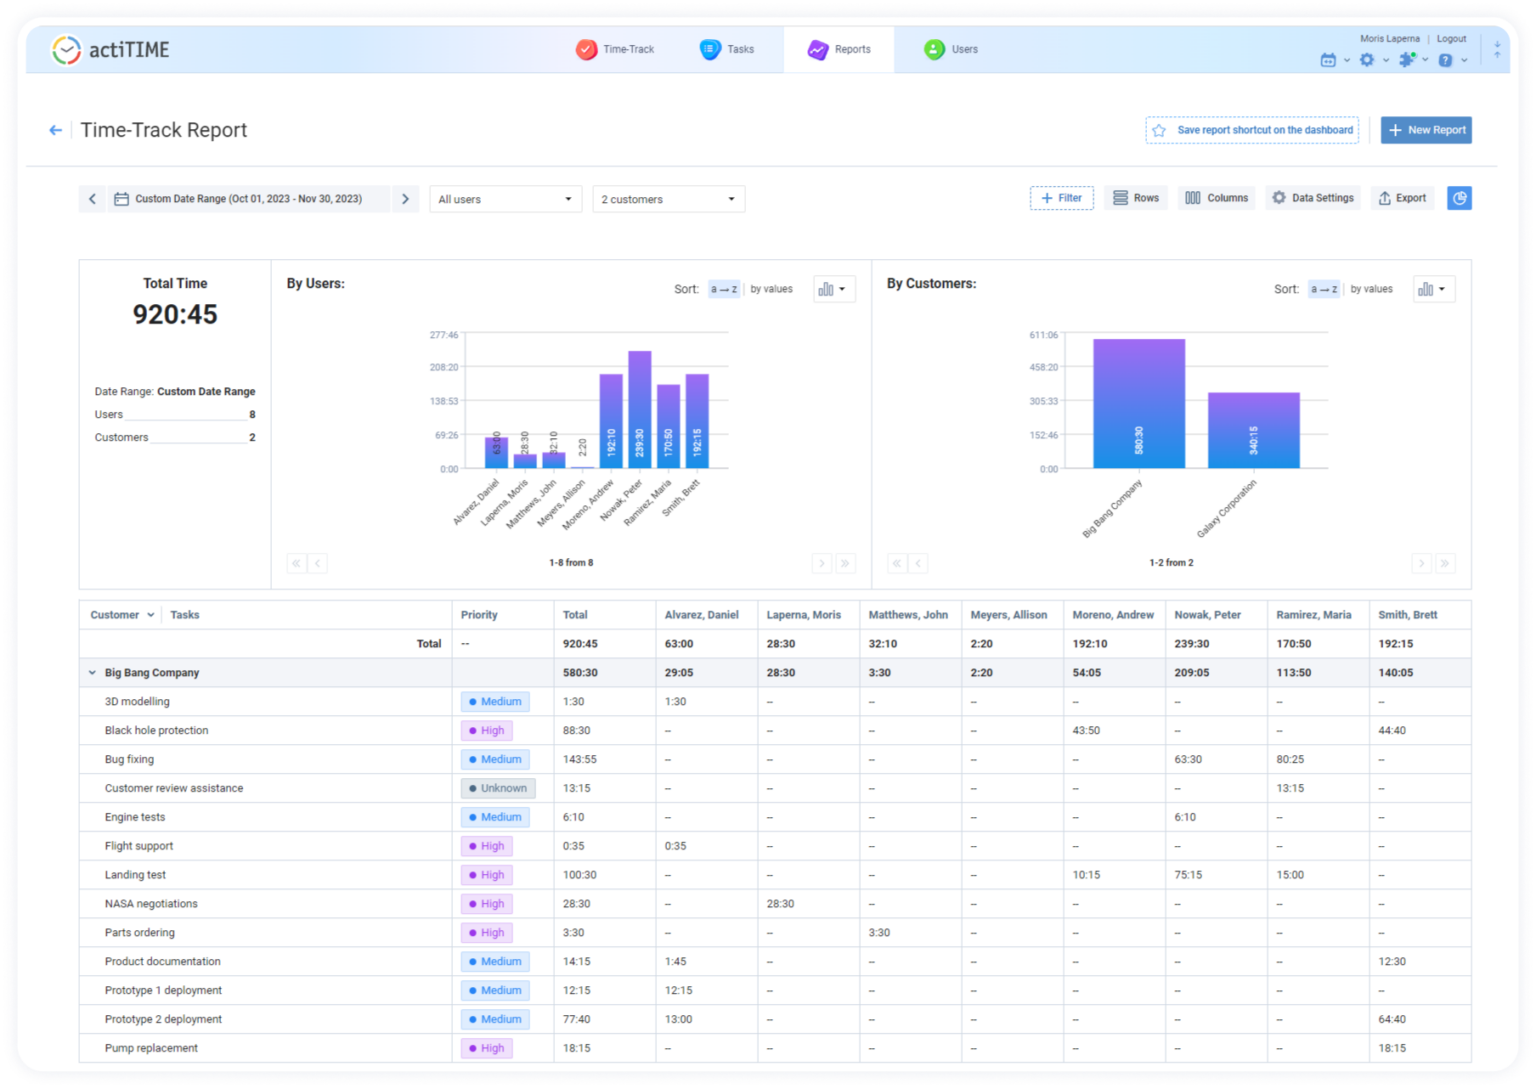Click the Columns layout icon
Screen dimensions: 1536x1089
pyautogui.click(x=1216, y=198)
